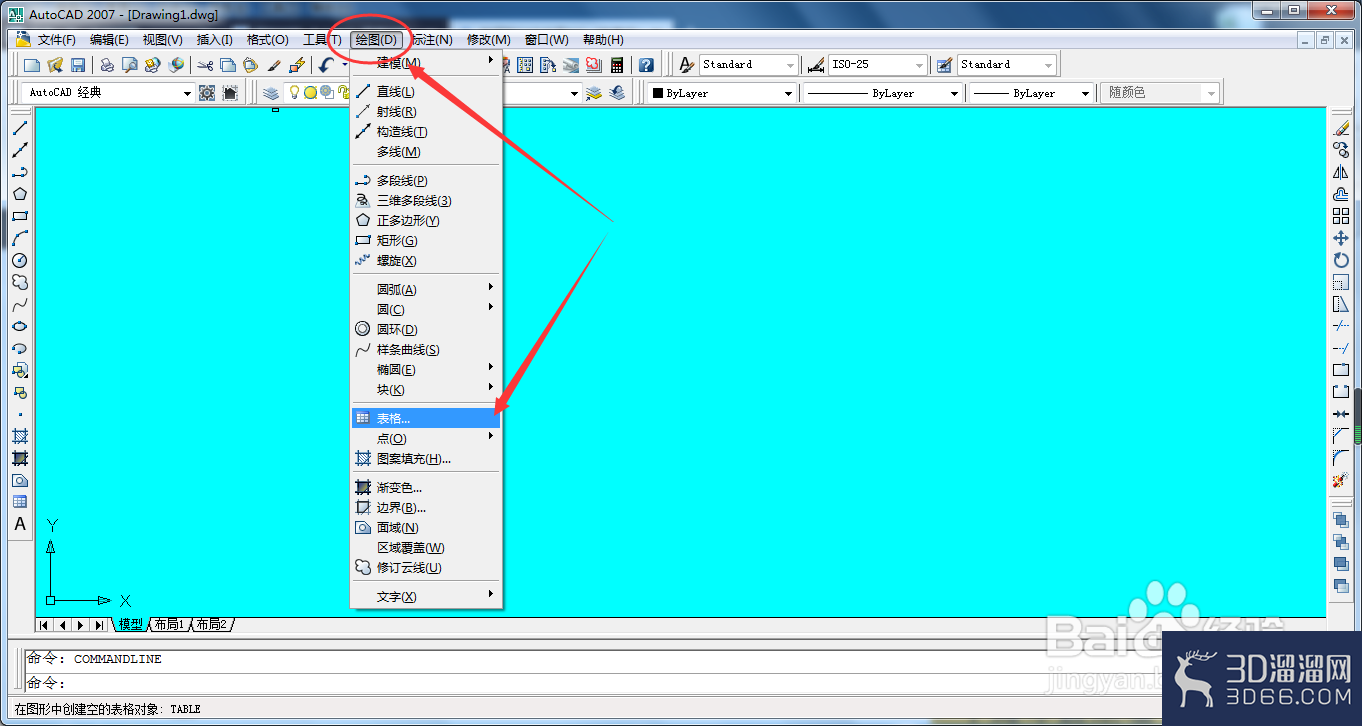Viewport: 1362px width, 726px height.
Task: Choose 直线(L) menu entry
Action: tap(426, 92)
